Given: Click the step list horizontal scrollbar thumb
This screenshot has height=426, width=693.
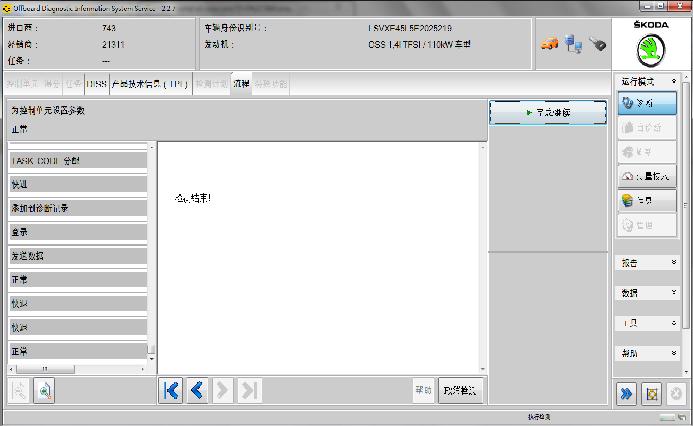Looking at the screenshot, I should pos(45,369).
